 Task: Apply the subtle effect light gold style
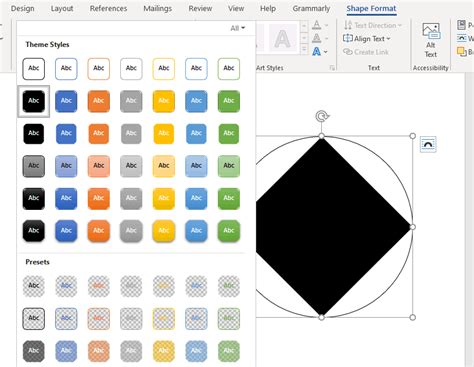click(164, 166)
